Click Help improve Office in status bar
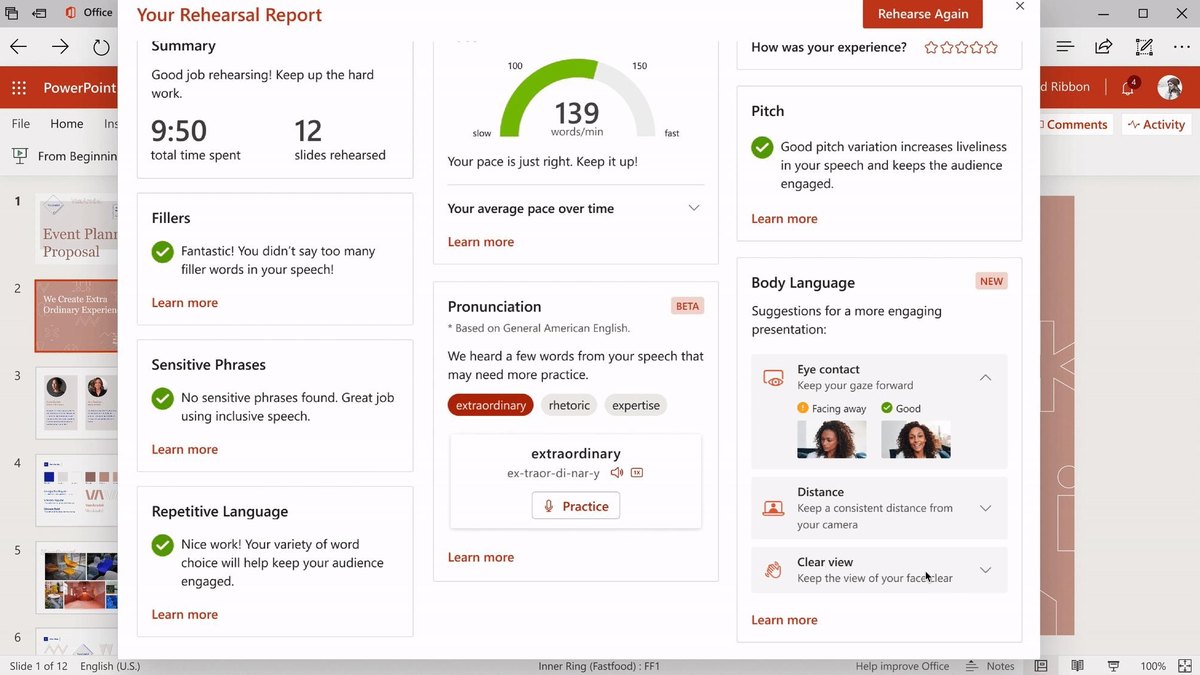Screen dimensions: 1200x675 [902, 666]
